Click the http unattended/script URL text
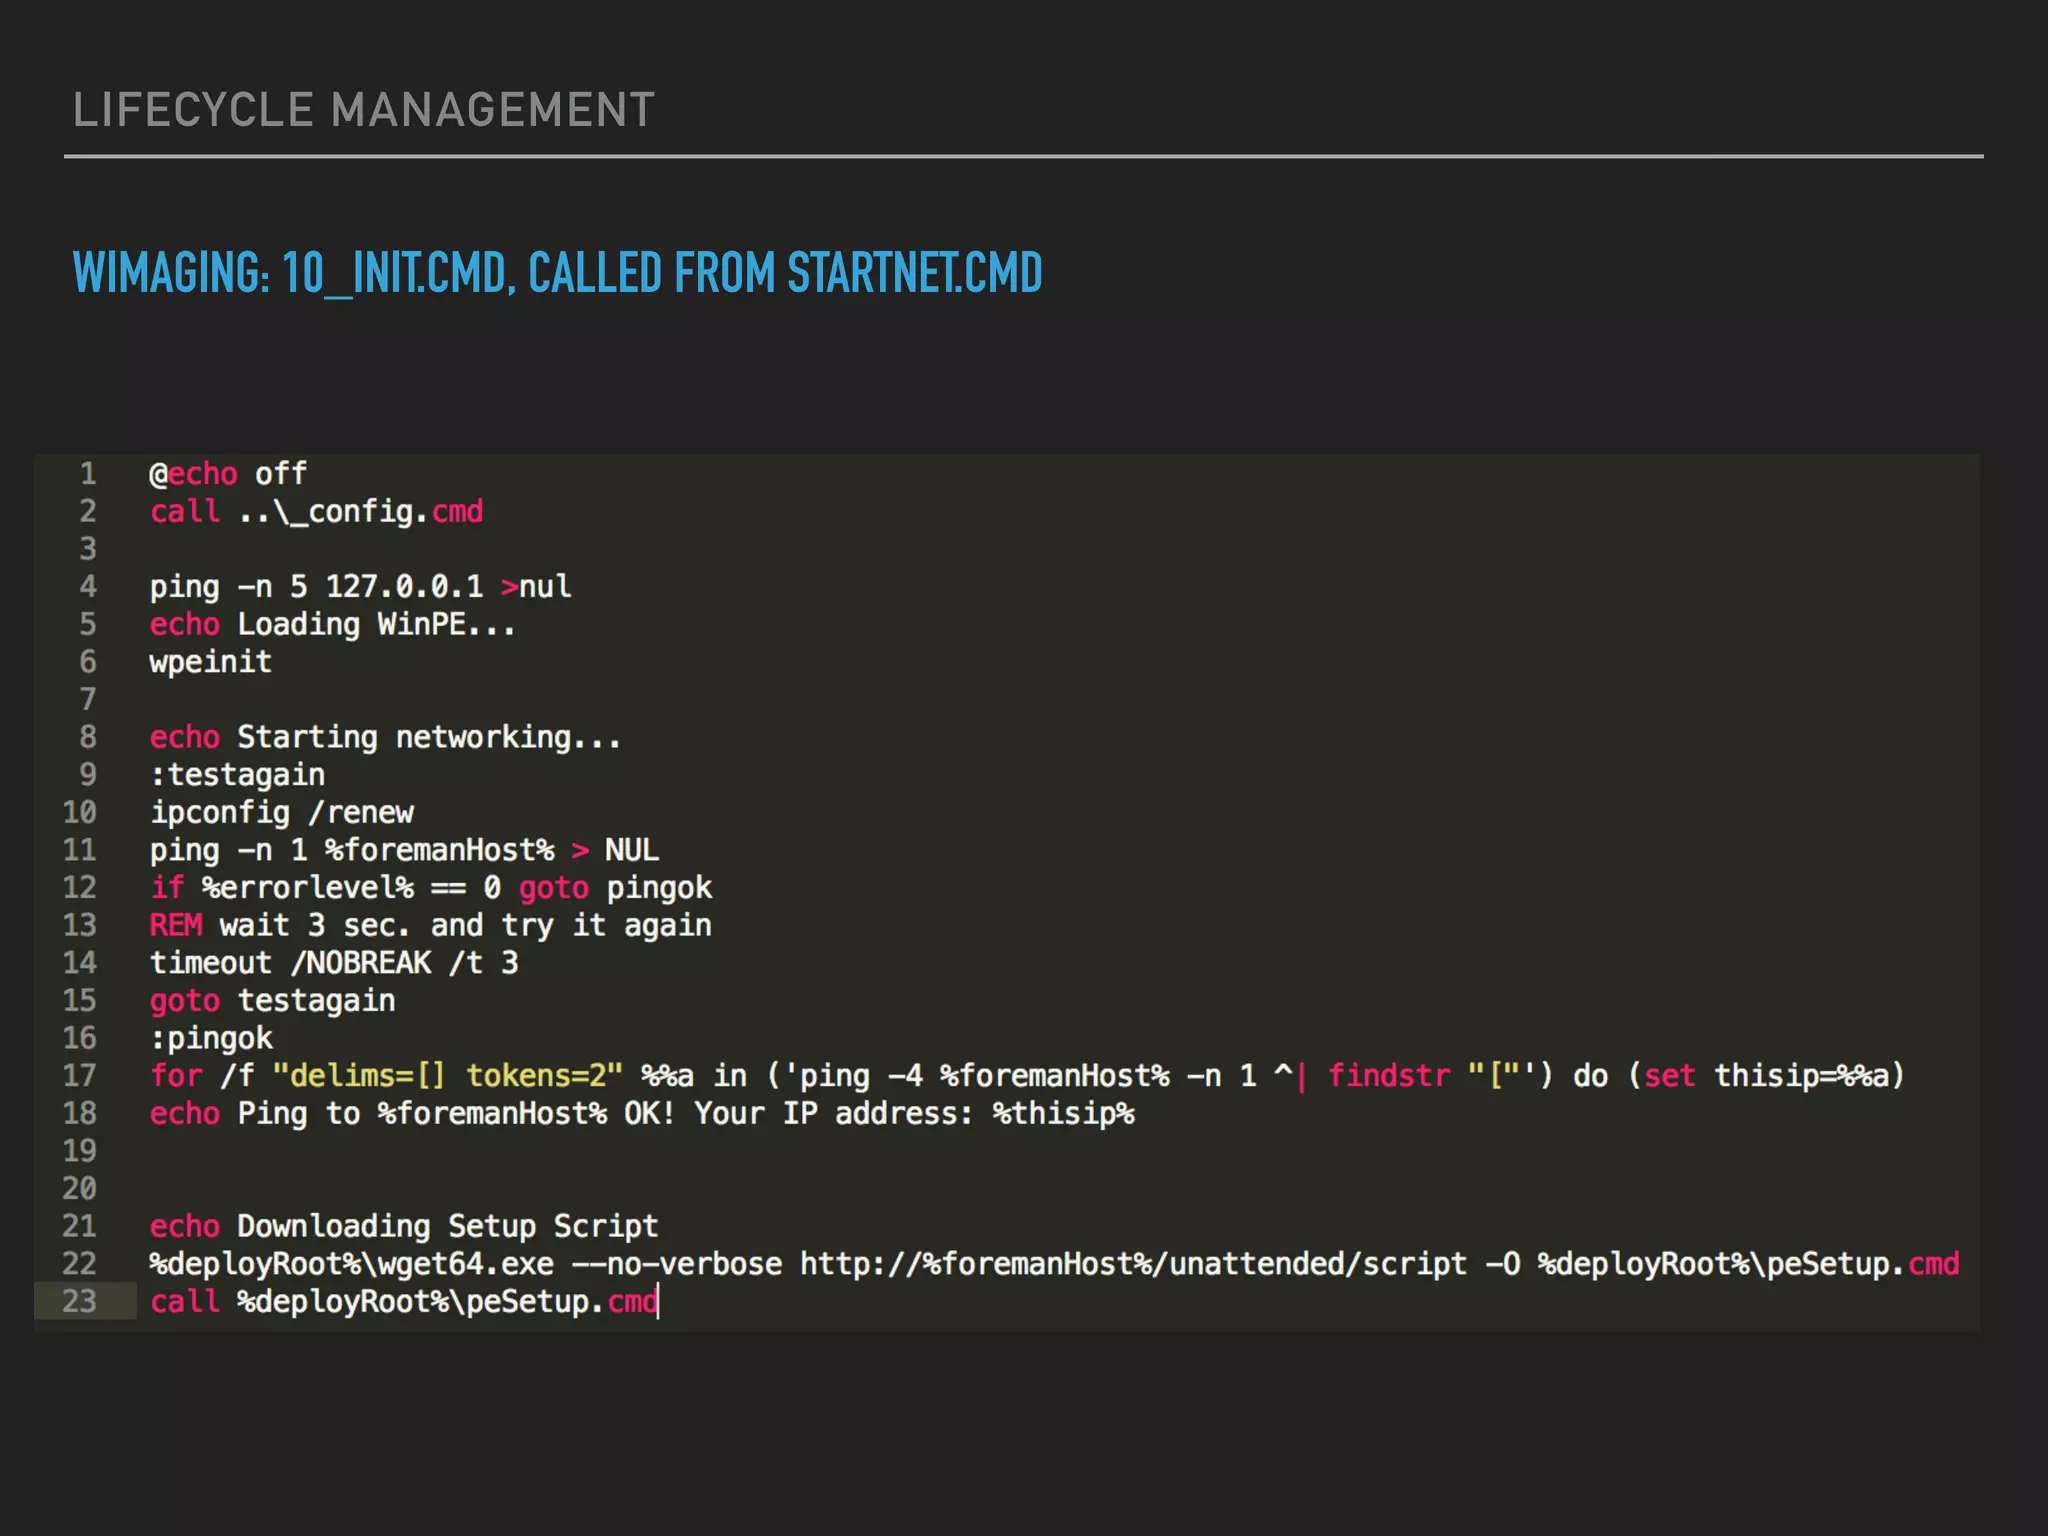 (1132, 1264)
